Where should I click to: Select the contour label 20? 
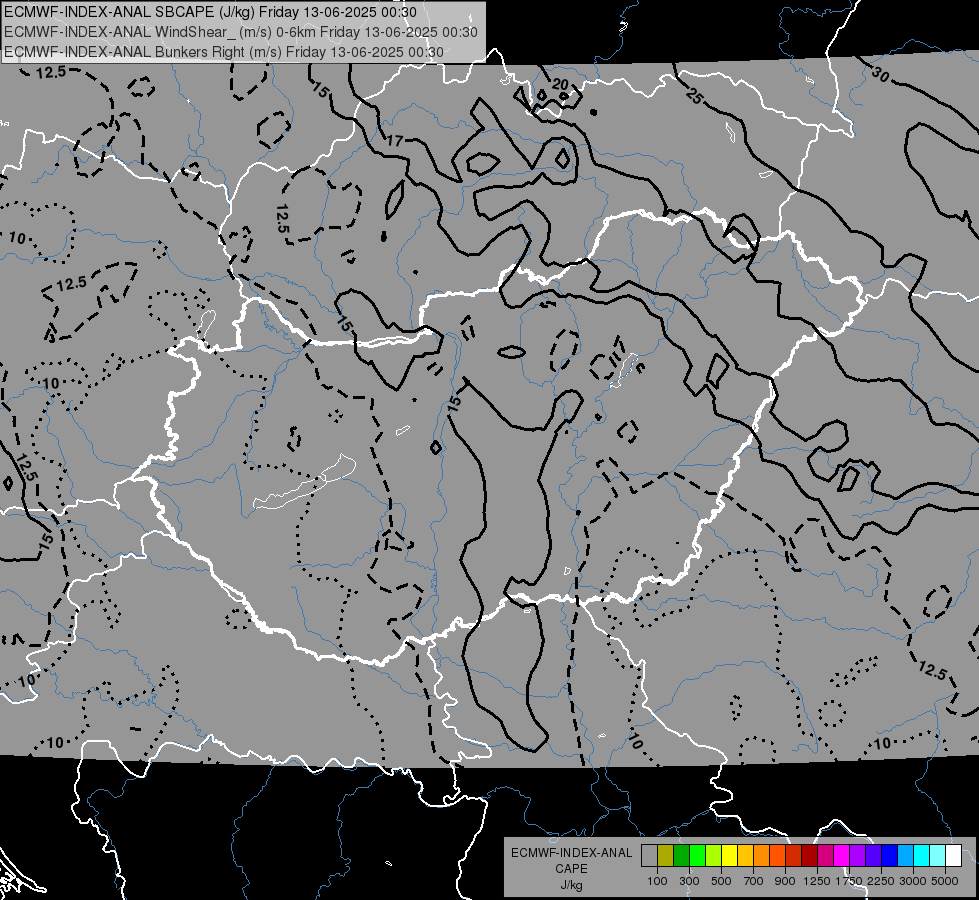pos(560,84)
